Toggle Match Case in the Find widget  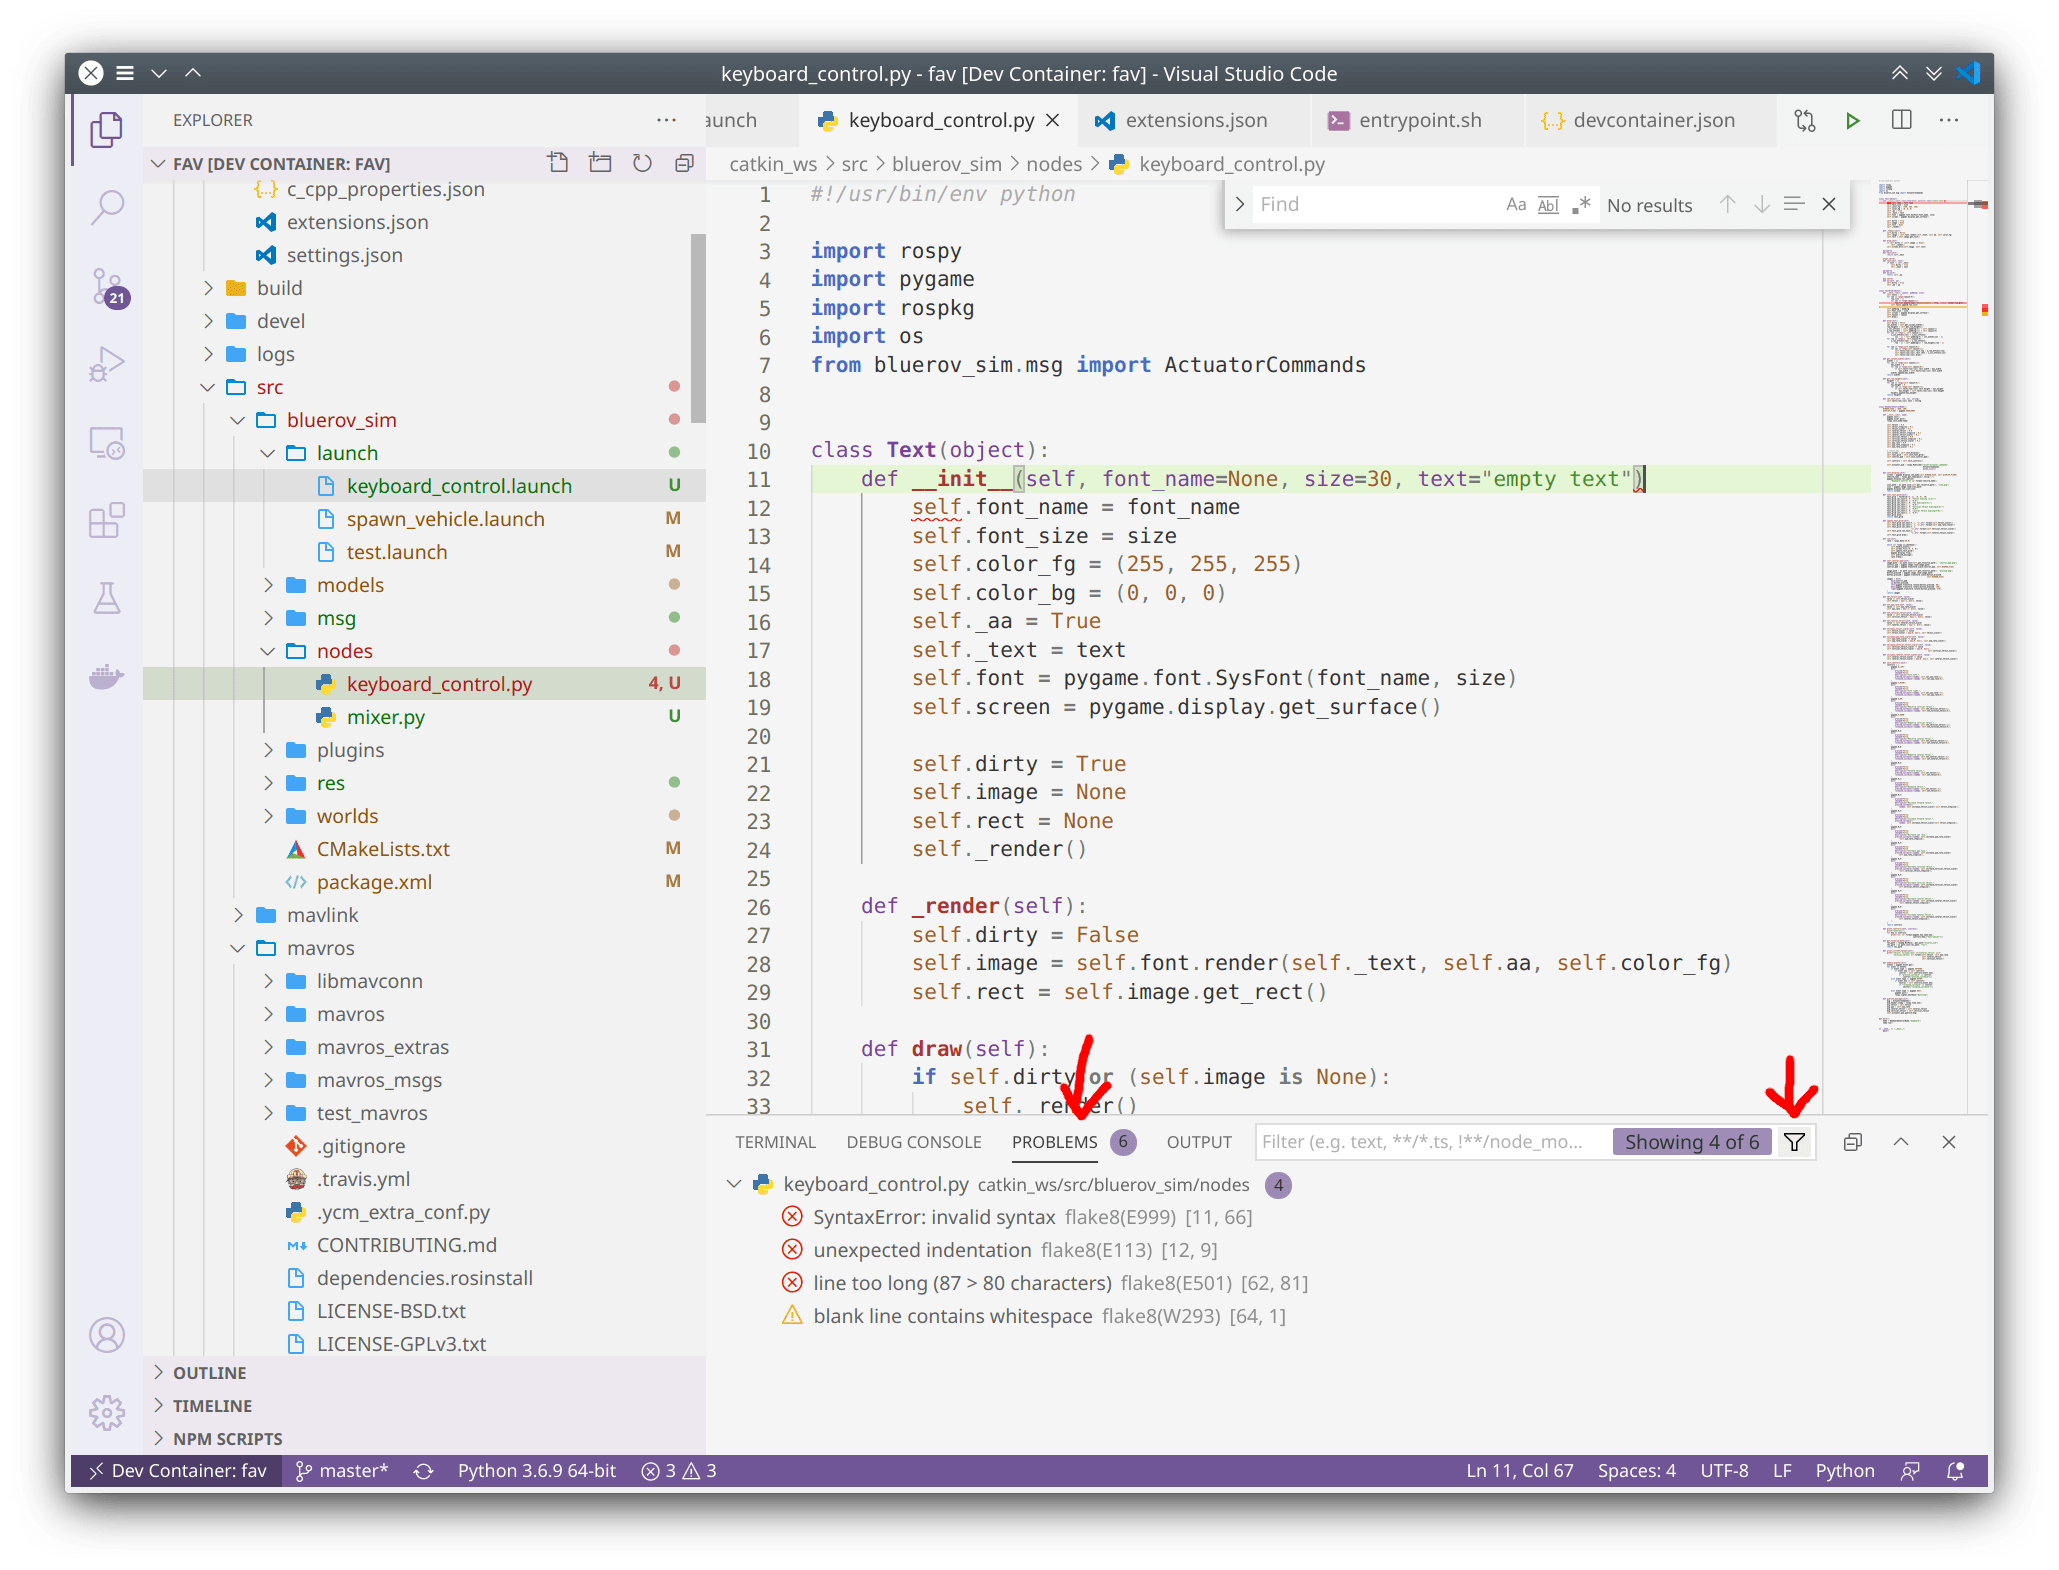(x=1515, y=204)
